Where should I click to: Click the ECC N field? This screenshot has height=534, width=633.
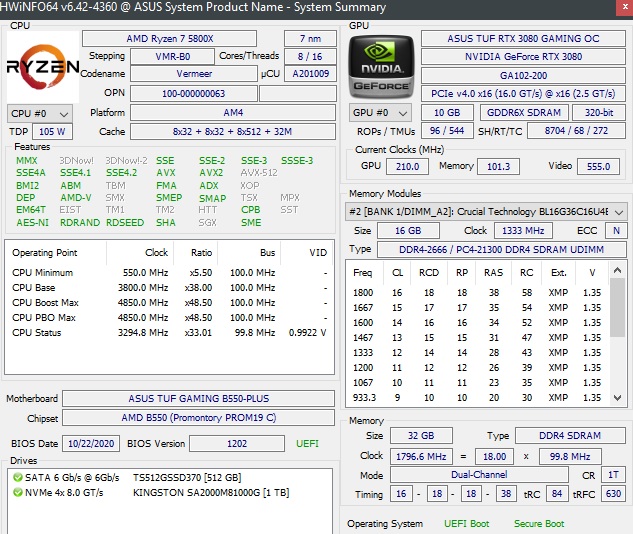(616, 230)
